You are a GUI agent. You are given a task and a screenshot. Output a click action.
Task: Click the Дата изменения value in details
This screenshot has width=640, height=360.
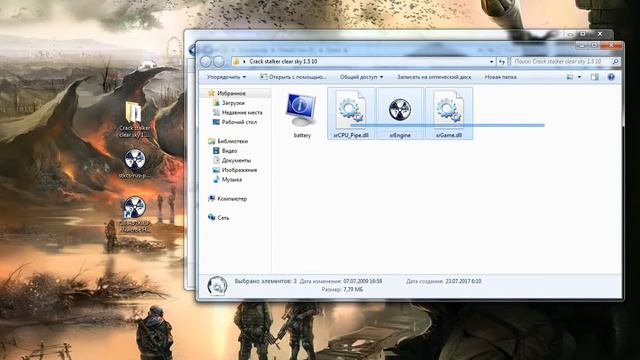pos(362,281)
